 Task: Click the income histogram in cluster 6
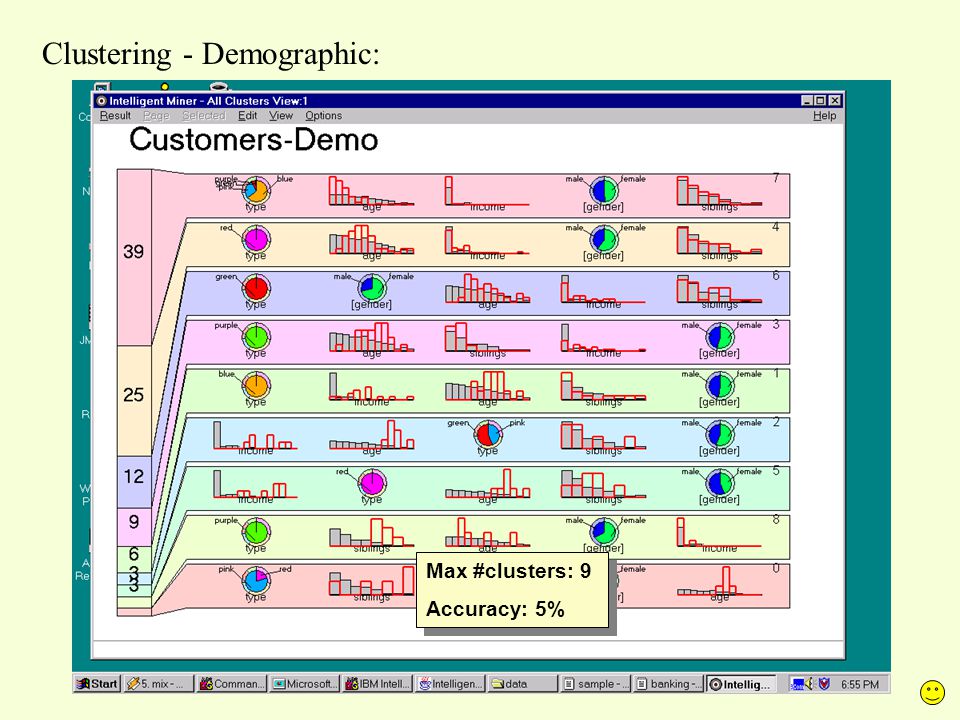[x=603, y=288]
